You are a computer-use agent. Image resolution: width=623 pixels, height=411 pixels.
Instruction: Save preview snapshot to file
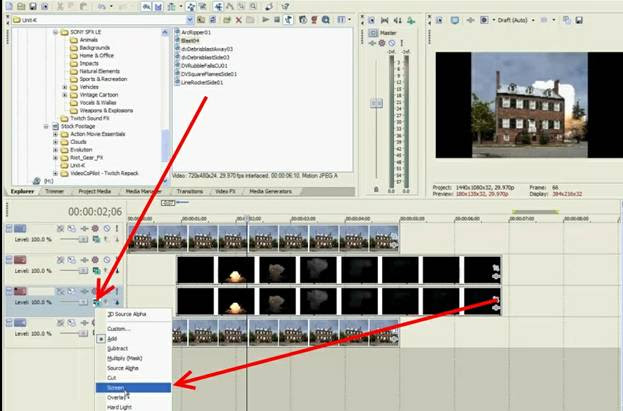pyautogui.click(x=579, y=20)
